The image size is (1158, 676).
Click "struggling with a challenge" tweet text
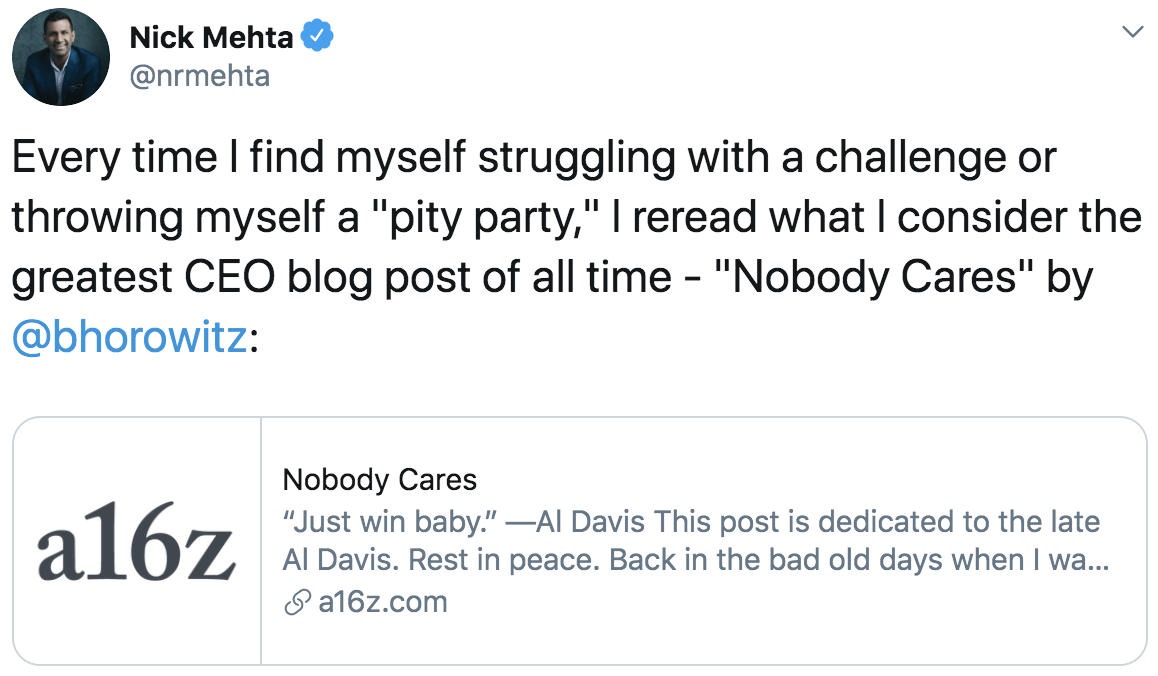(x=742, y=157)
